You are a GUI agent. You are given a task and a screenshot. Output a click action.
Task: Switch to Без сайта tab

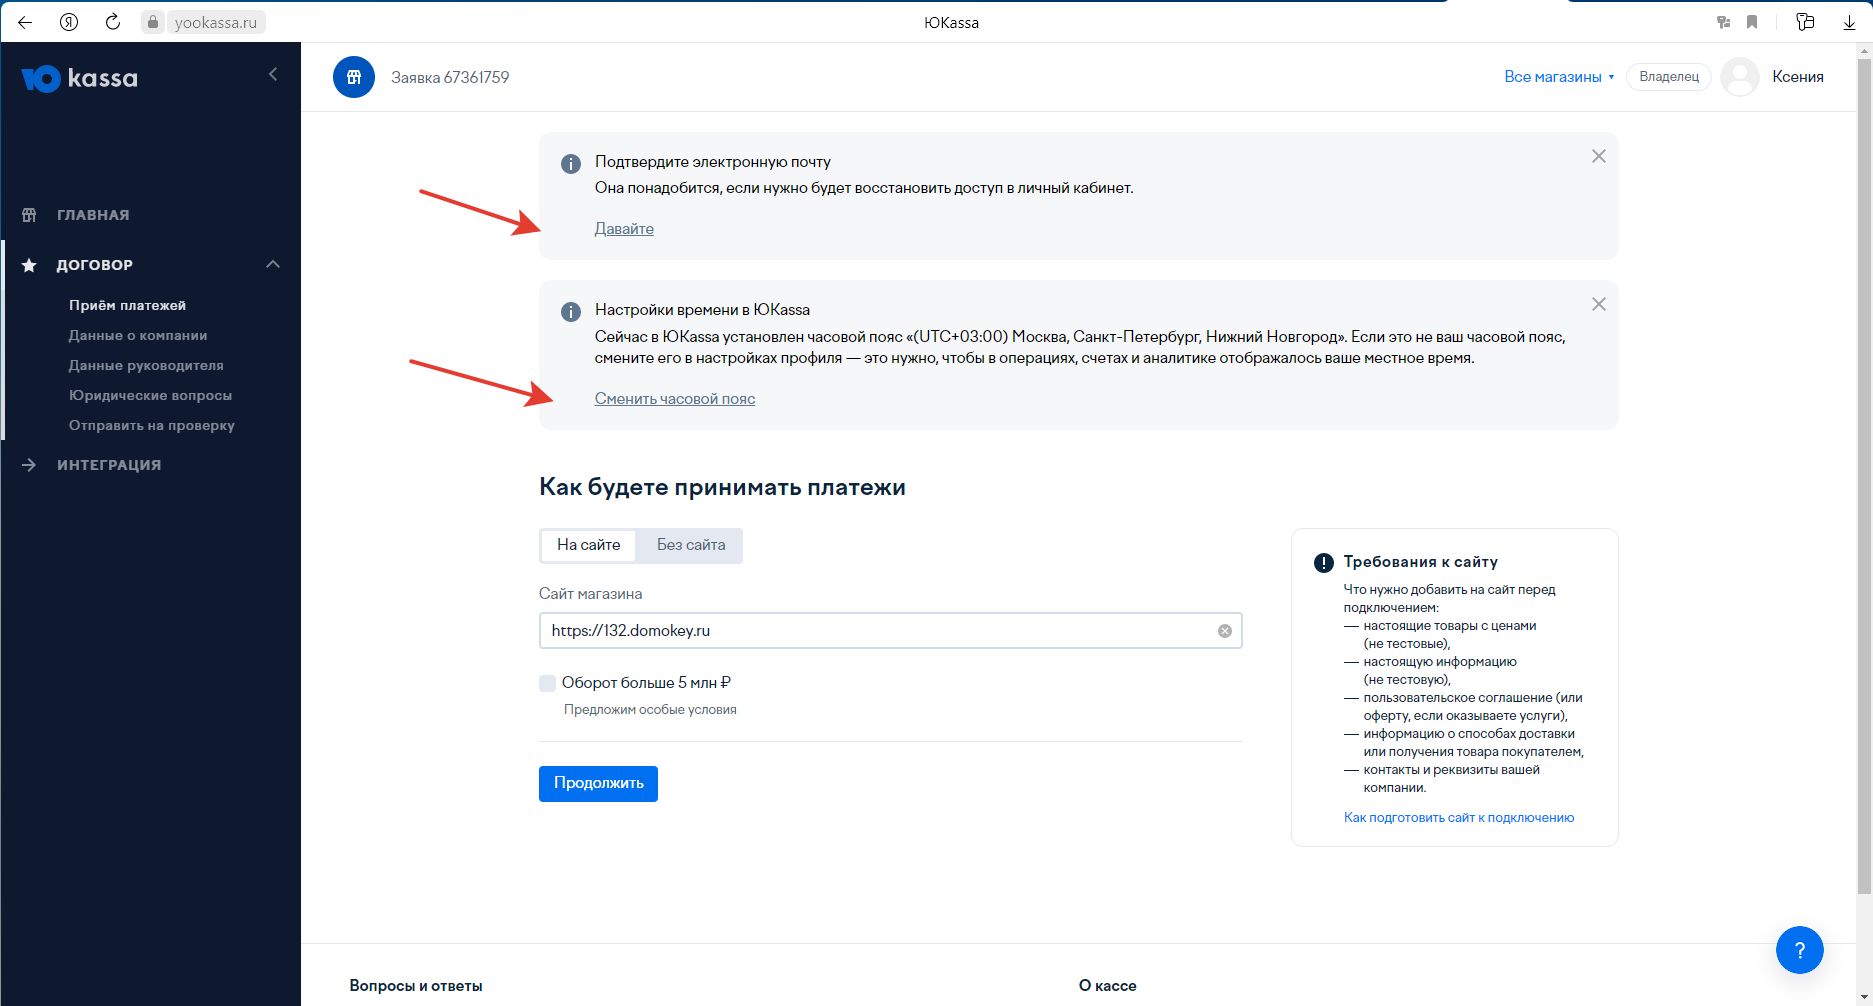click(x=691, y=545)
